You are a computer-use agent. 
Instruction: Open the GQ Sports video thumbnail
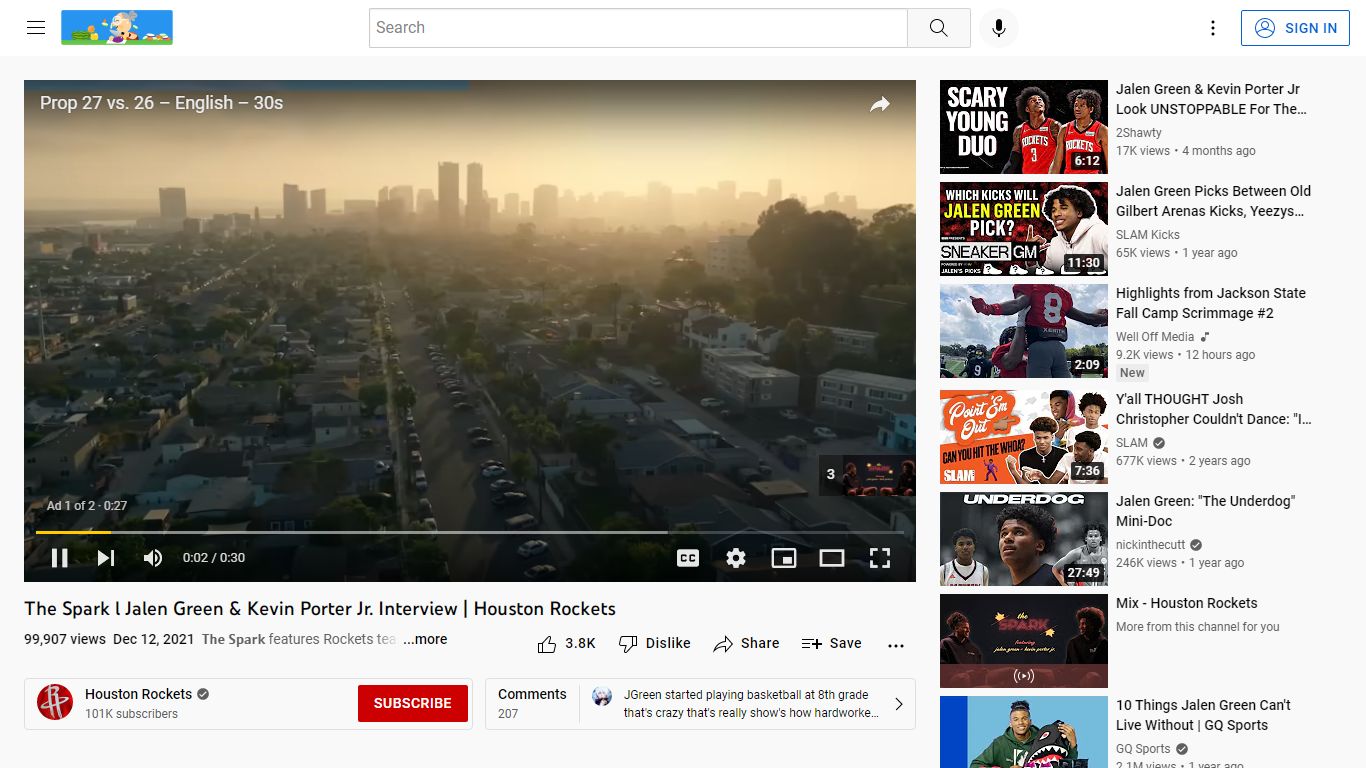[1024, 732]
